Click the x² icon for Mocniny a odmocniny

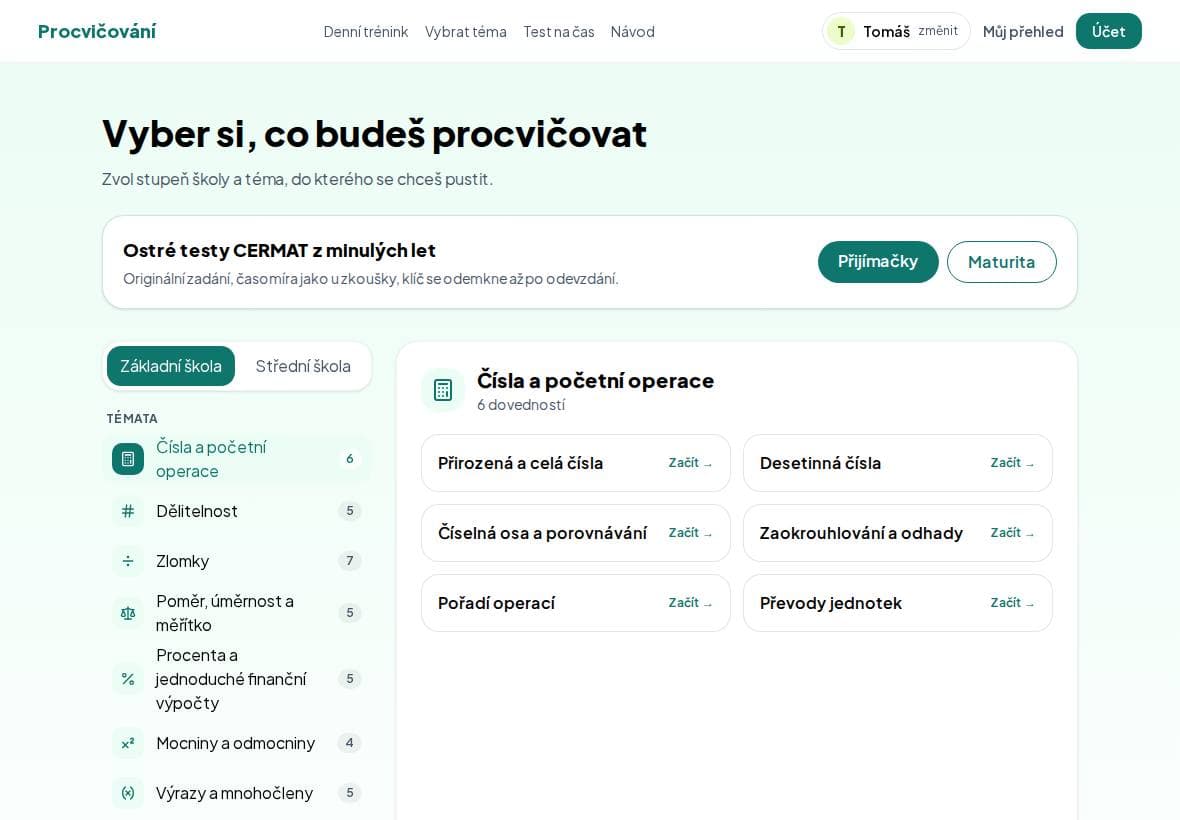tap(128, 743)
